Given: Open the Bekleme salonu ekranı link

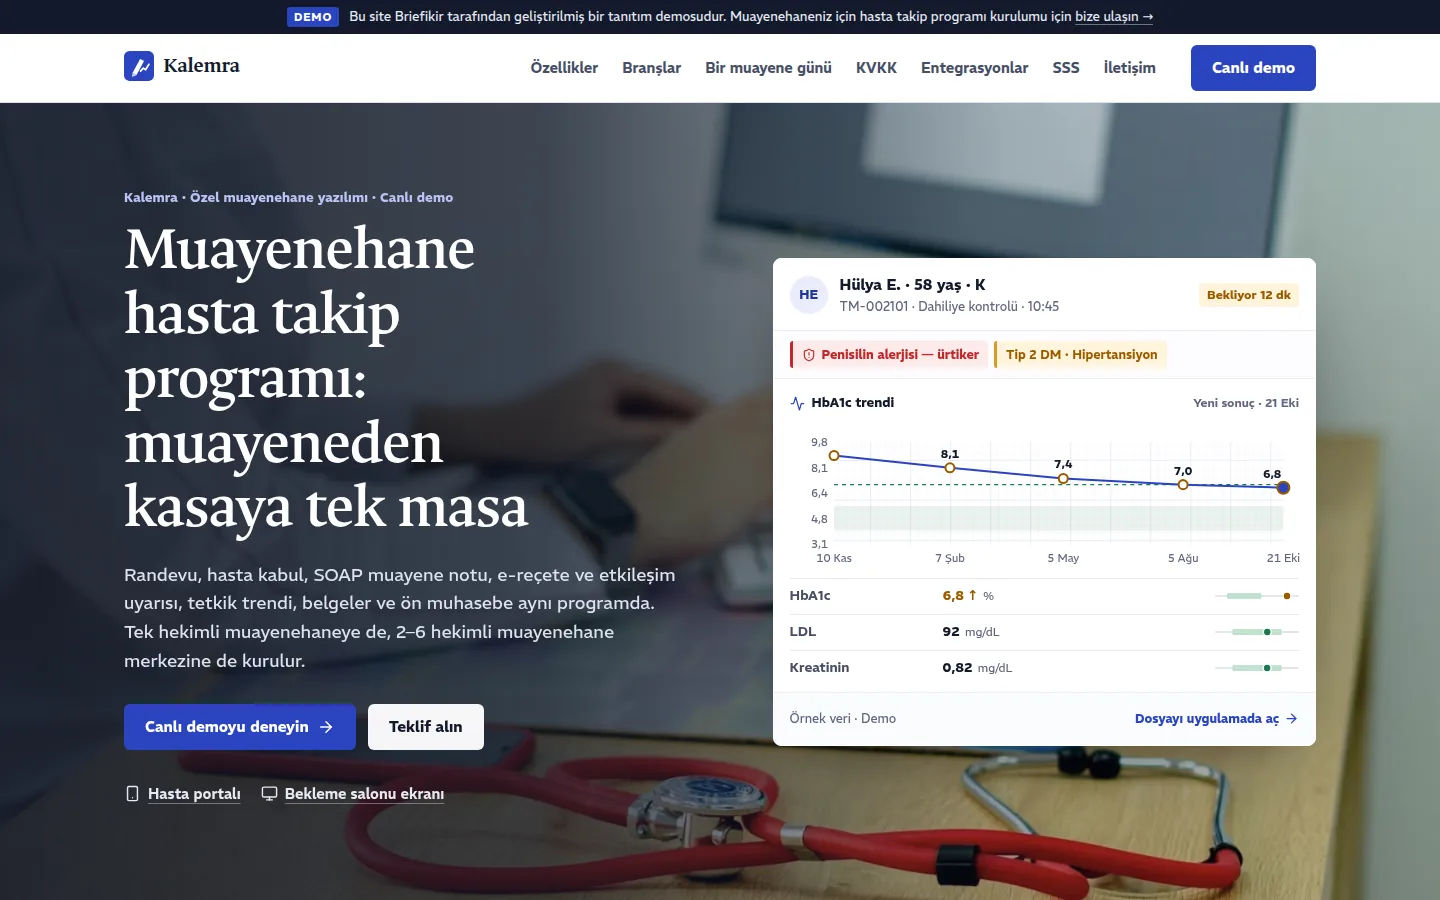Looking at the screenshot, I should coord(364,794).
